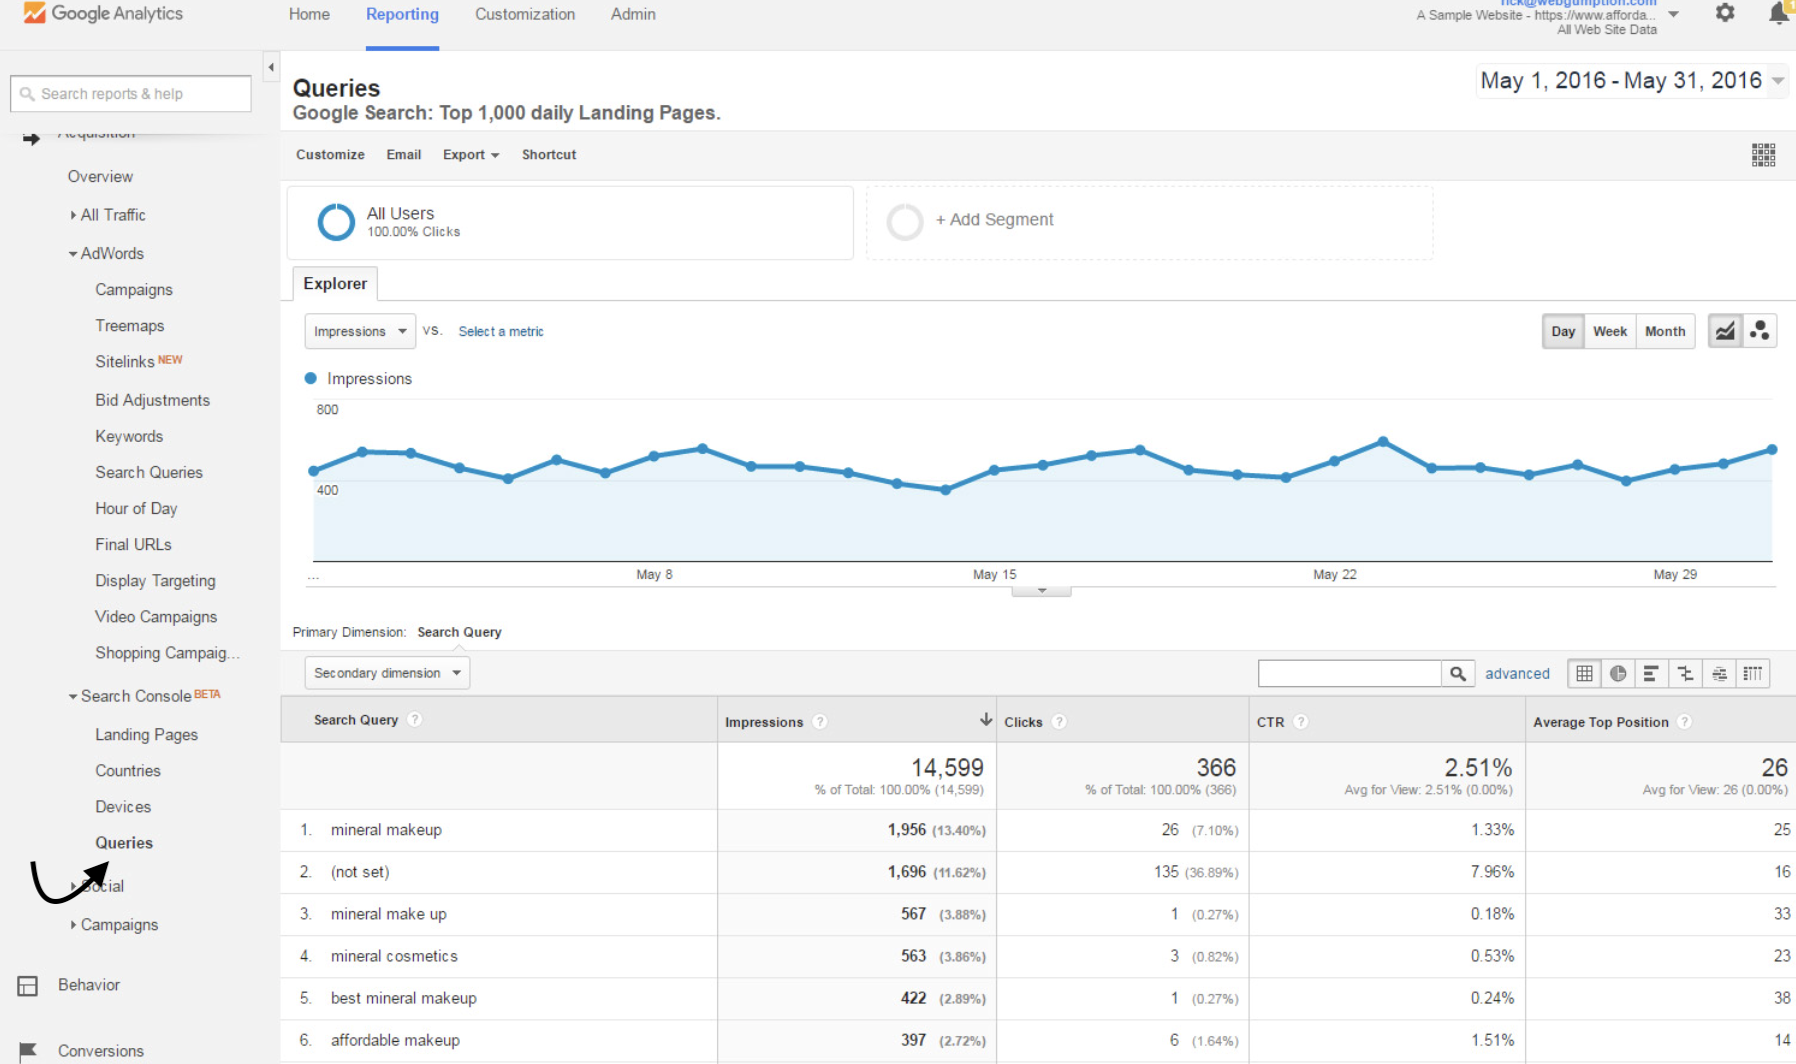Open the Secondary dimension dropdown
Viewport: 1796px width, 1064px height.
[387, 673]
